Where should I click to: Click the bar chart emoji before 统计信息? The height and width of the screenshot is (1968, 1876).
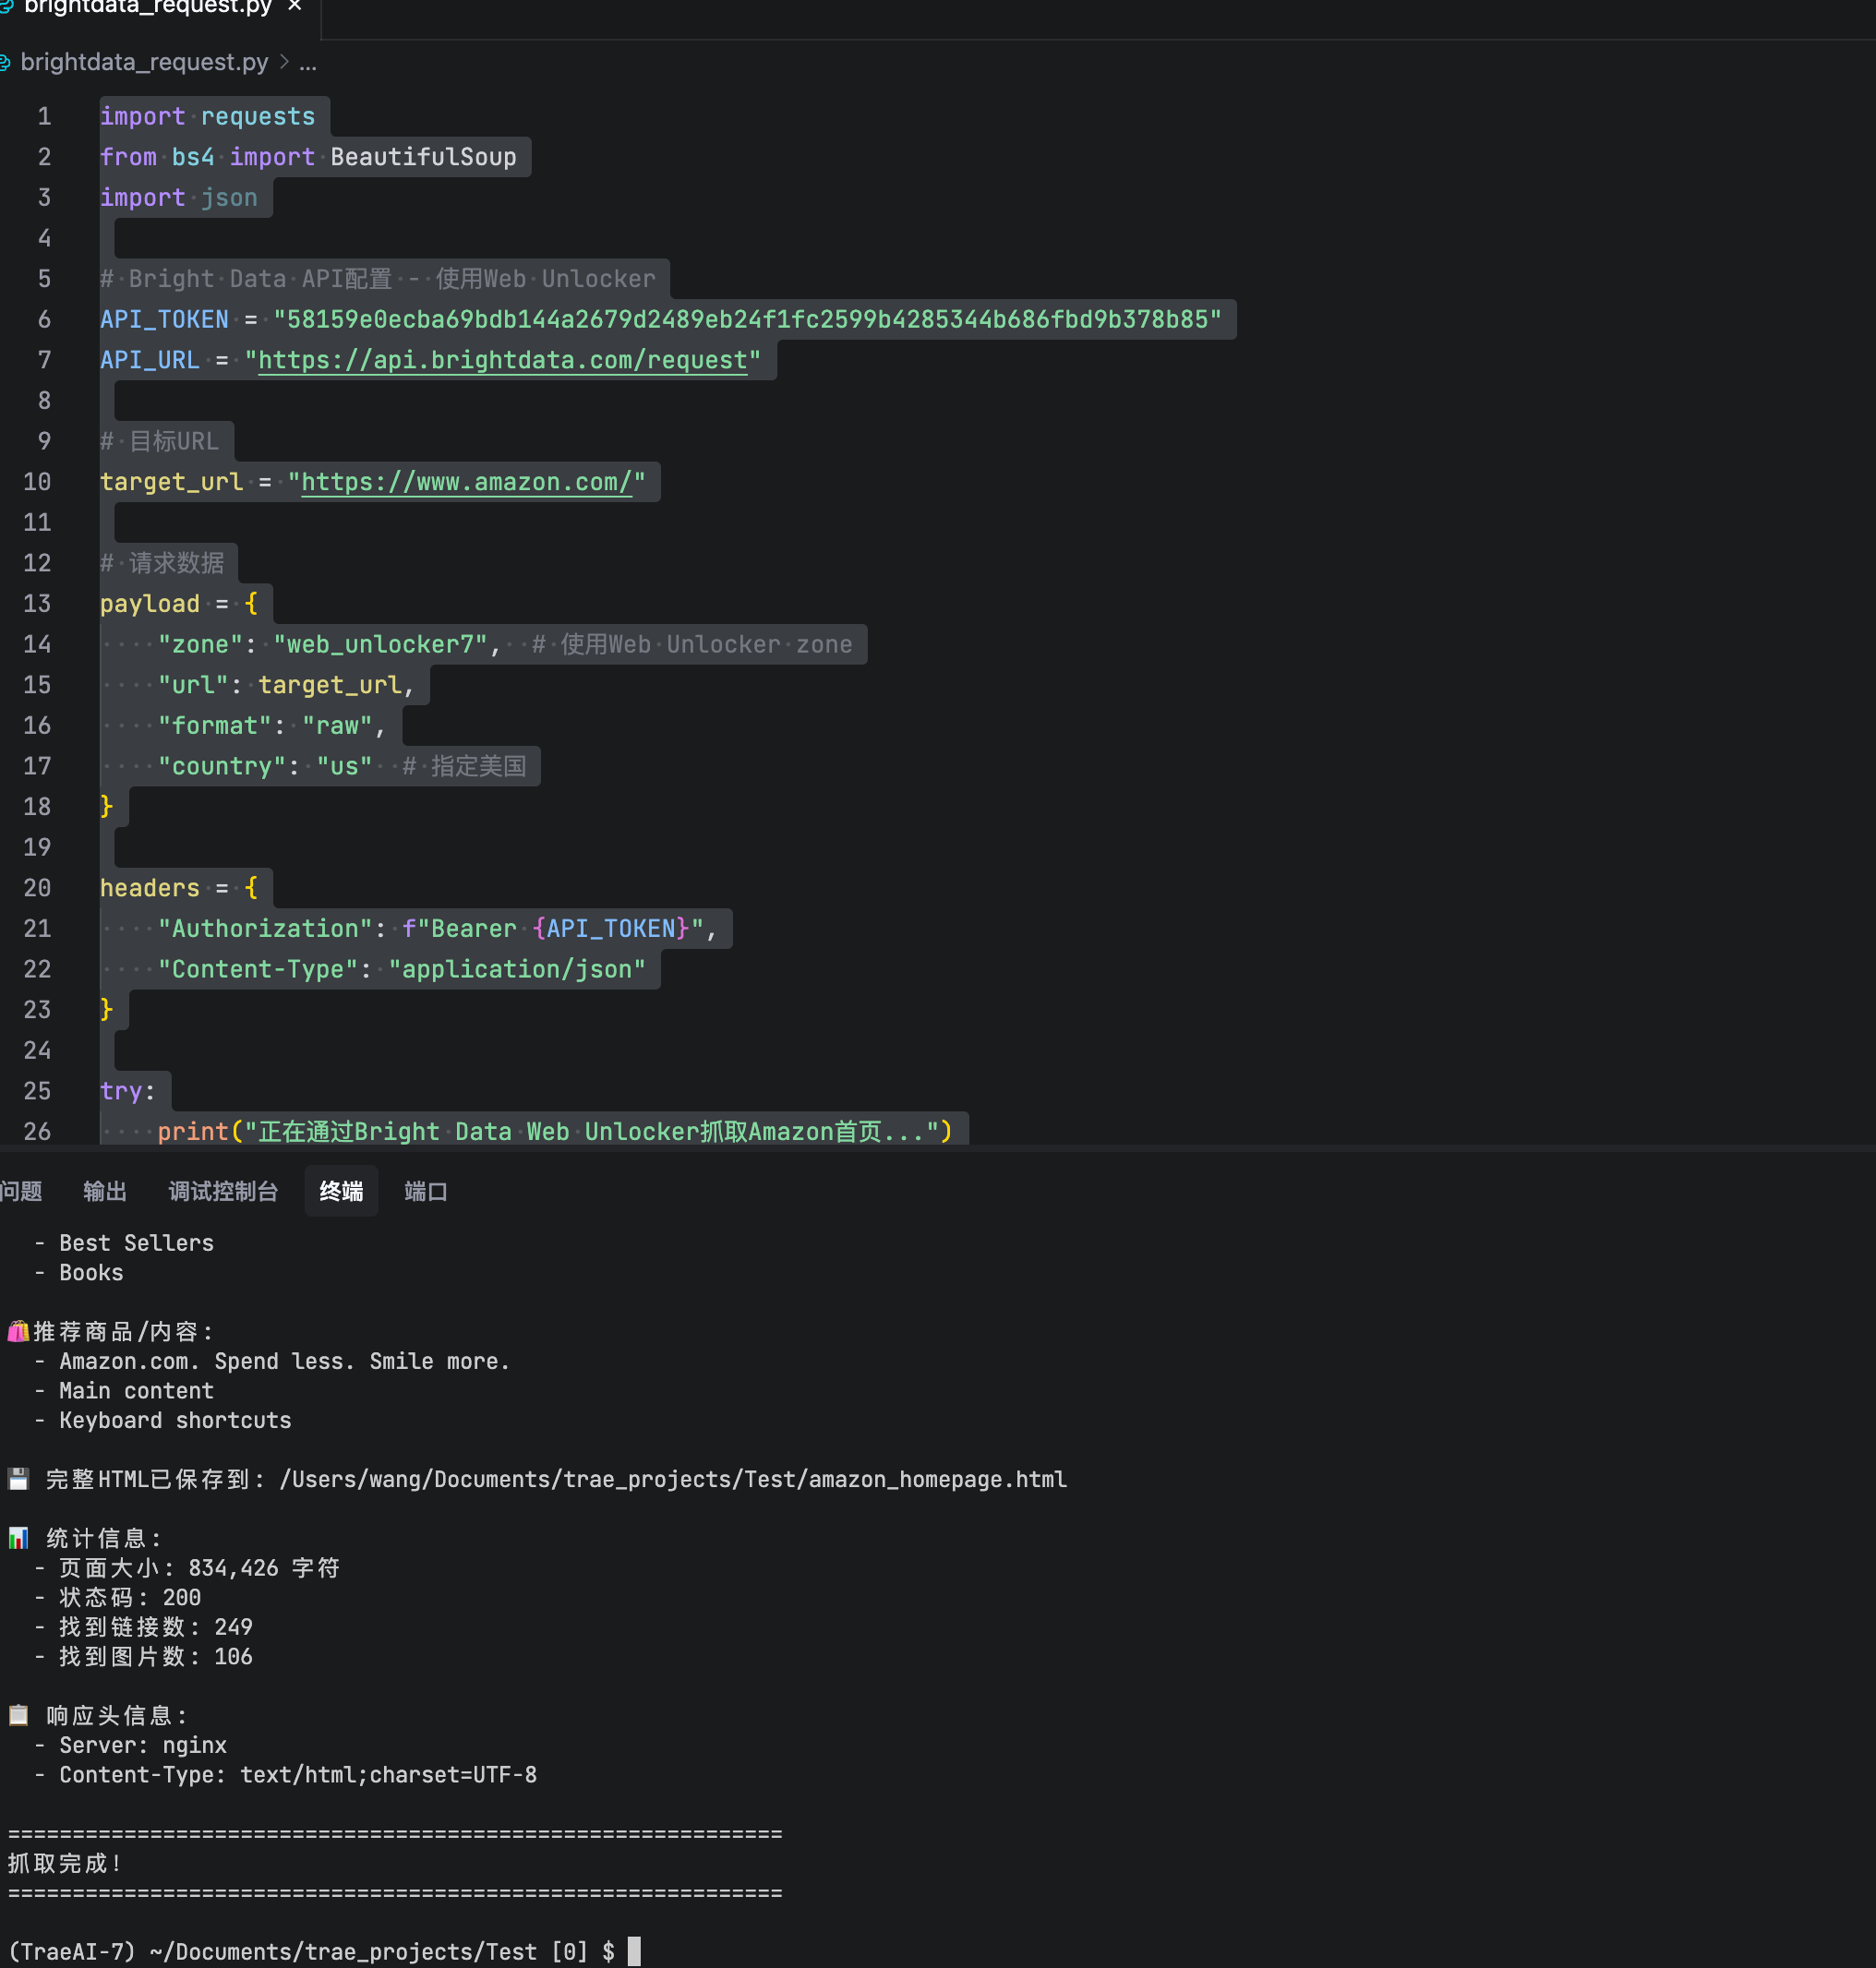[x=18, y=1538]
